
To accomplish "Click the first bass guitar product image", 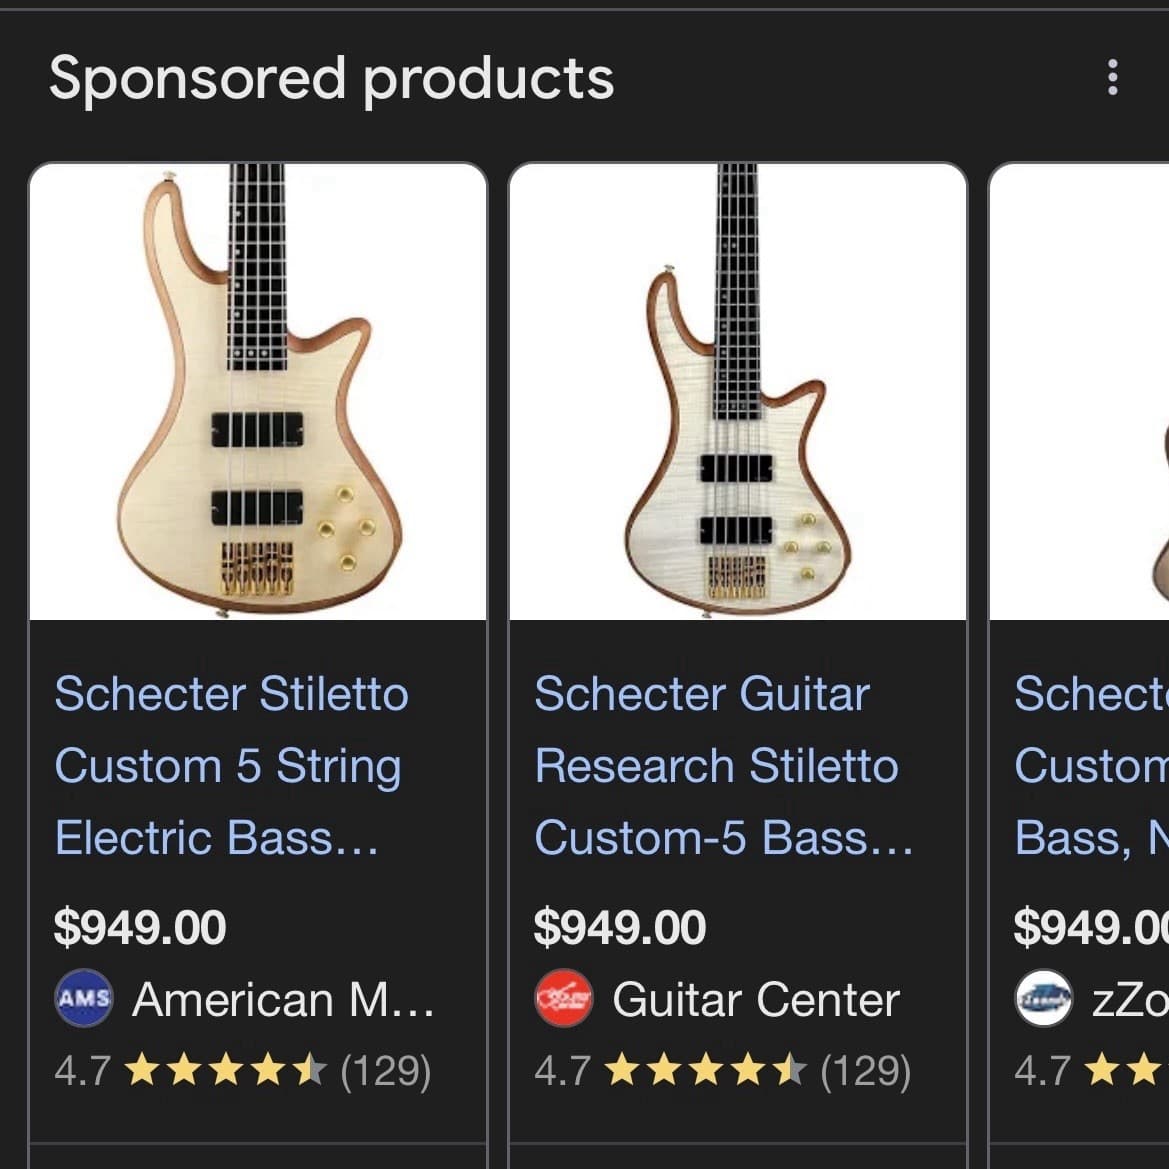I will tap(259, 391).
